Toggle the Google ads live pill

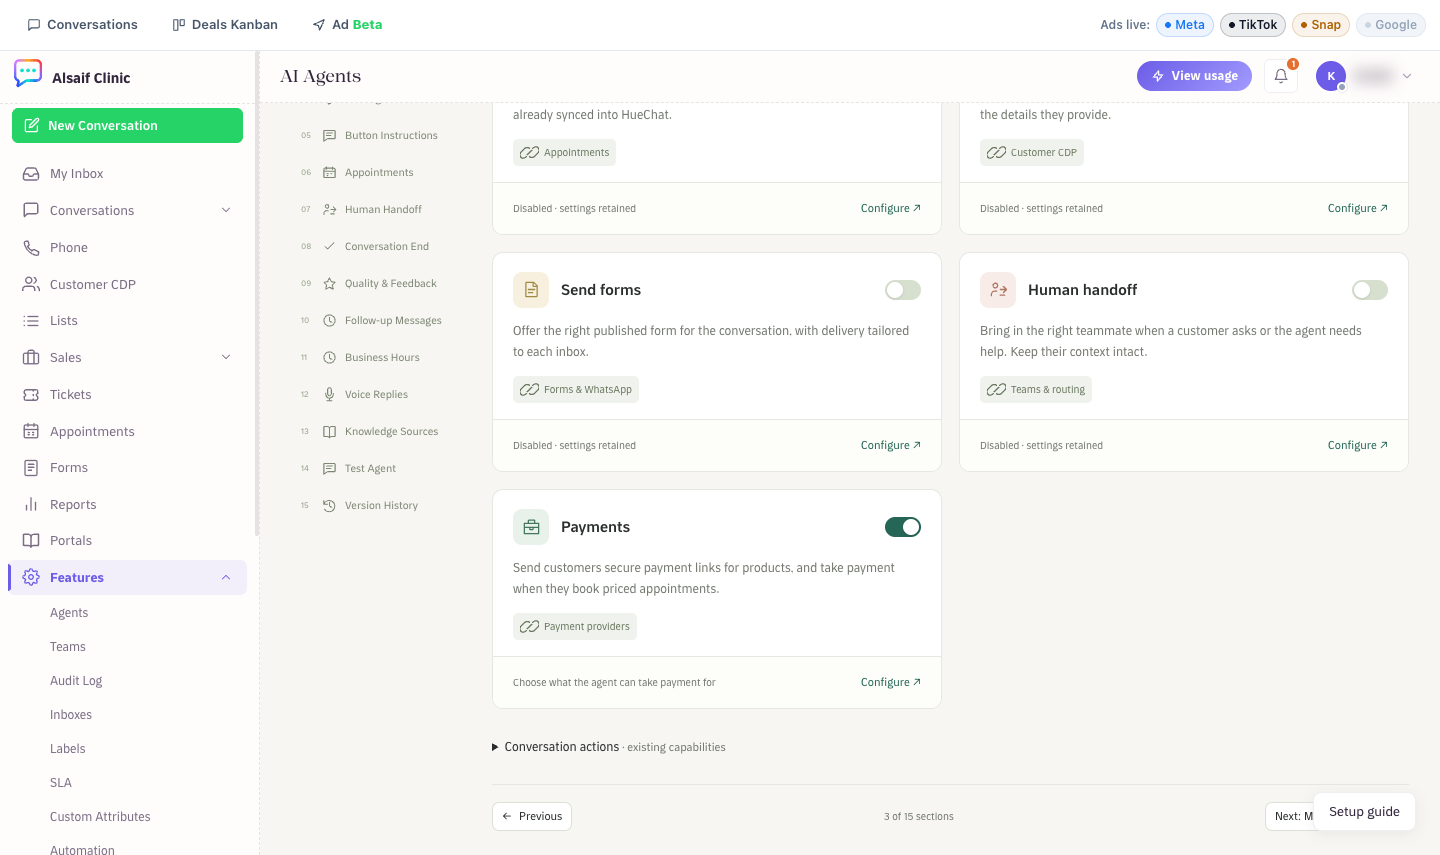point(1391,25)
